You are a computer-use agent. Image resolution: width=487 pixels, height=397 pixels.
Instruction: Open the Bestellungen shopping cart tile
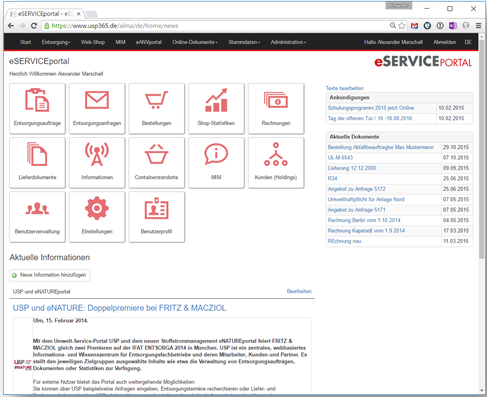pos(157,109)
